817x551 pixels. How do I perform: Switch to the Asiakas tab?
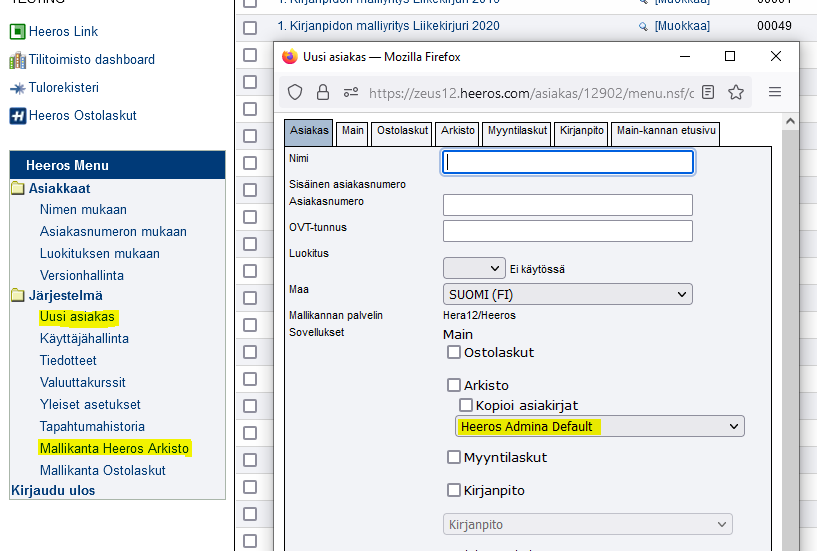[309, 132]
